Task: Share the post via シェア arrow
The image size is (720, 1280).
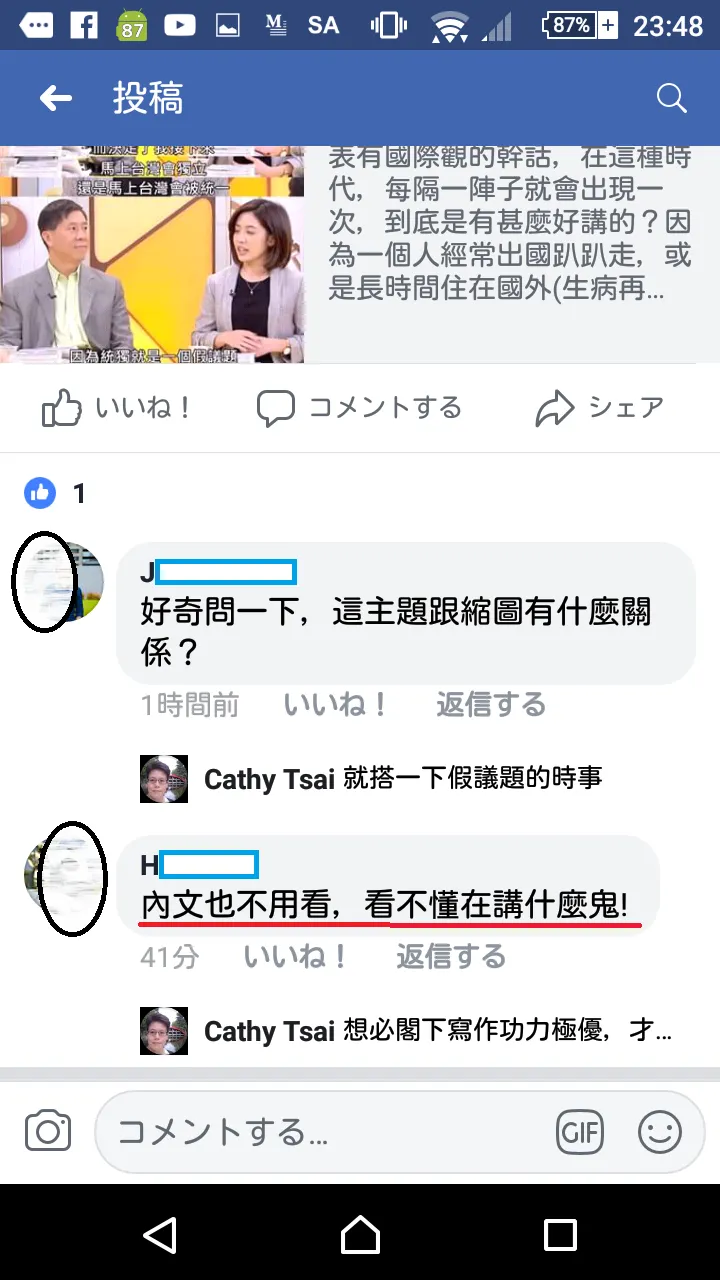Action: click(600, 408)
